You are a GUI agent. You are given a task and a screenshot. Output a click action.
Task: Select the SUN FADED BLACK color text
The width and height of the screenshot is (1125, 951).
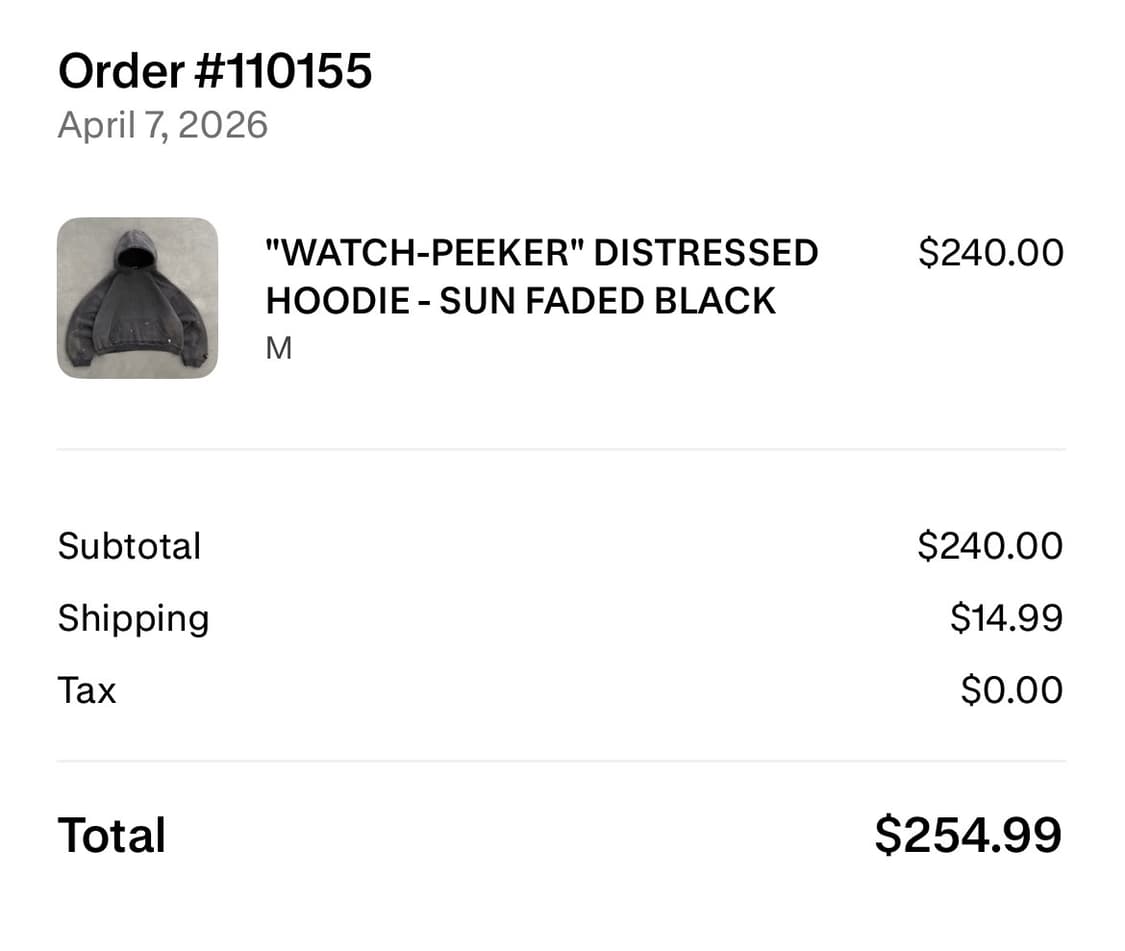tap(607, 300)
